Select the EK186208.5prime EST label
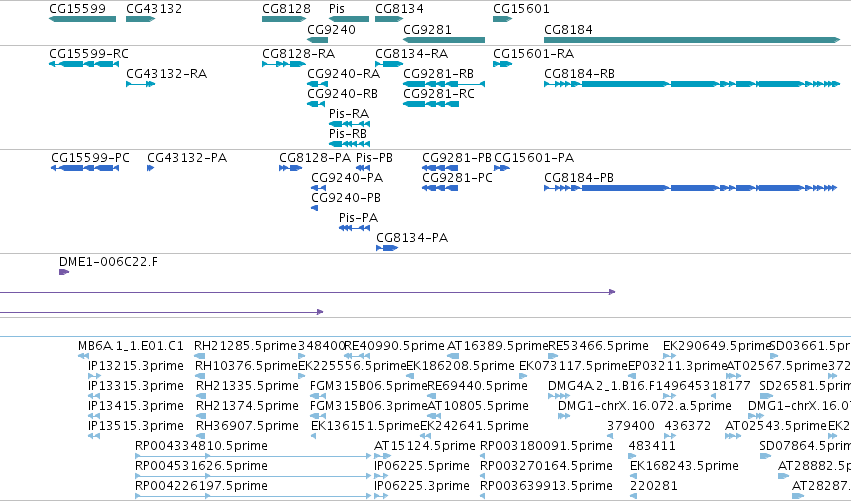This screenshot has height=501, width=851. pos(460,366)
